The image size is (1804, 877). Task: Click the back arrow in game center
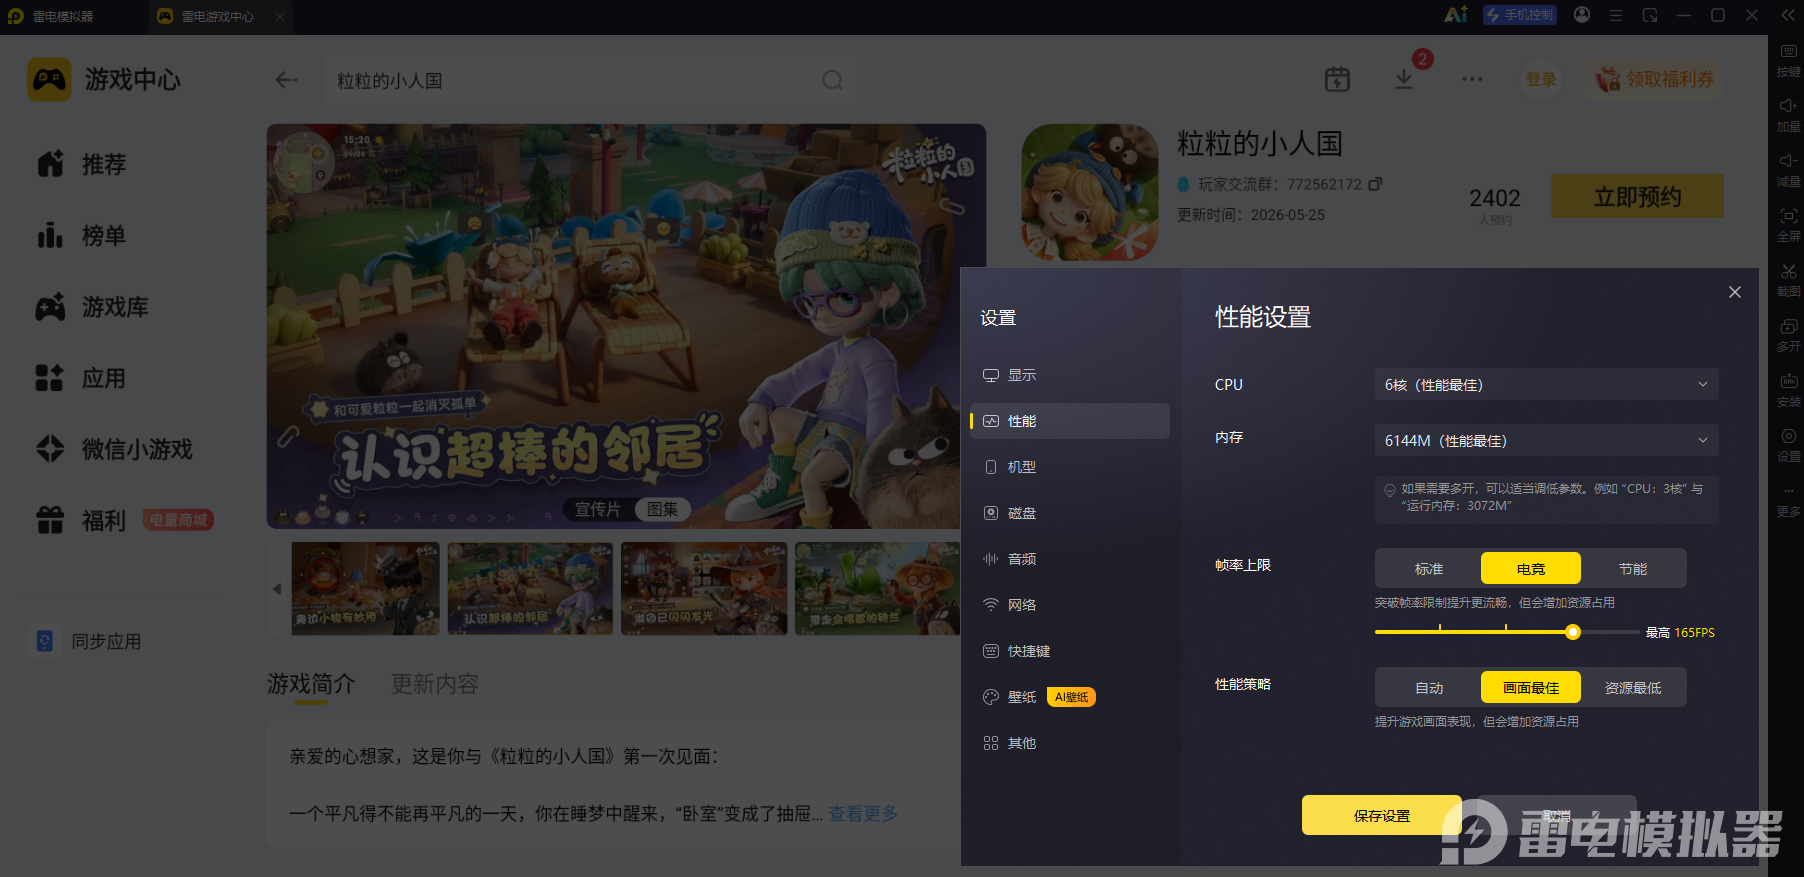point(287,80)
